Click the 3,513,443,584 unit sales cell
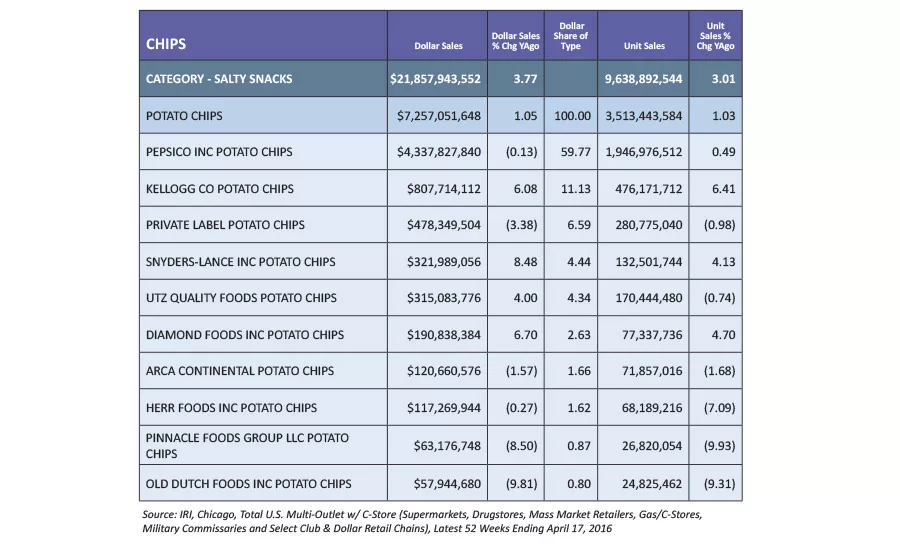Viewport: 900px width, 550px height. (643, 116)
